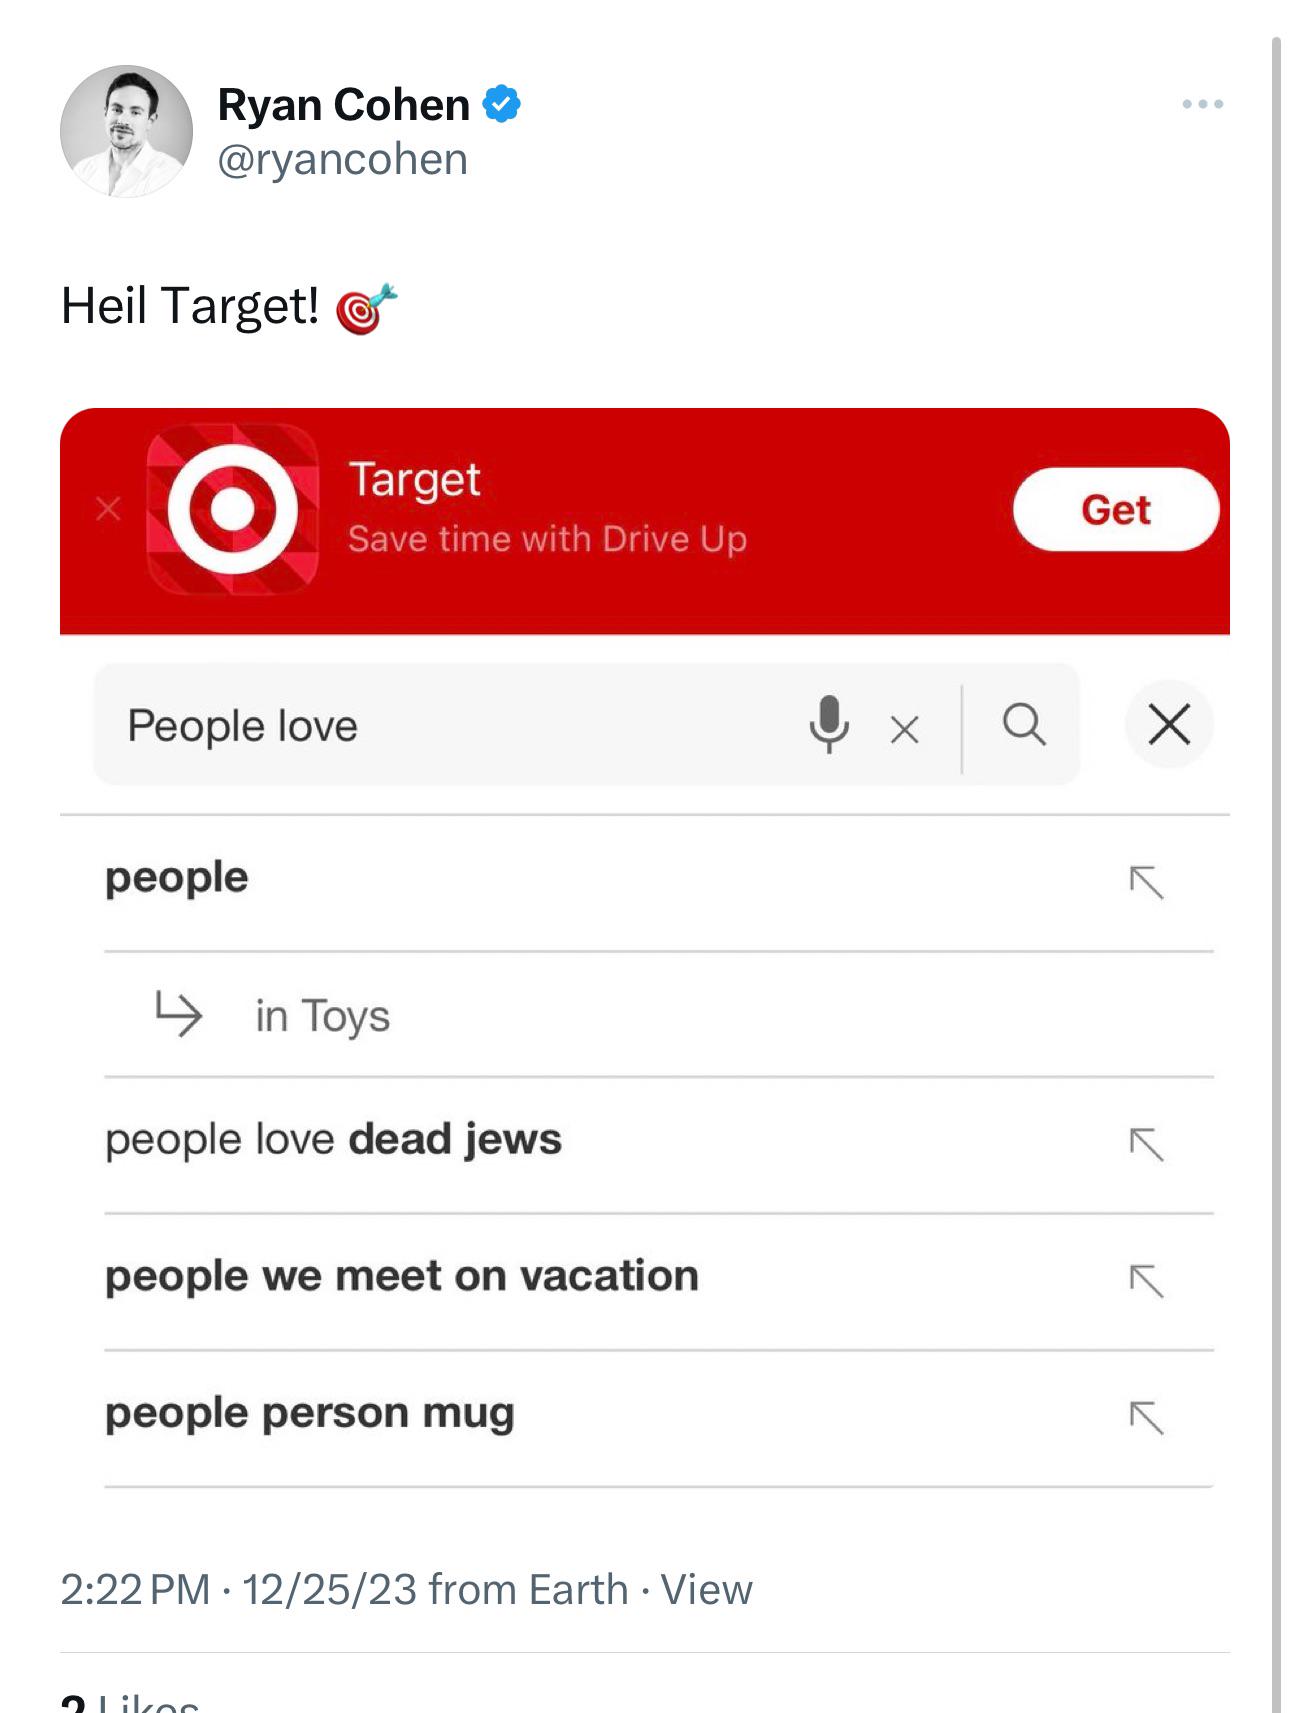This screenshot has height=1713, width=1290.
Task: Click the Get button
Action: (1116, 509)
